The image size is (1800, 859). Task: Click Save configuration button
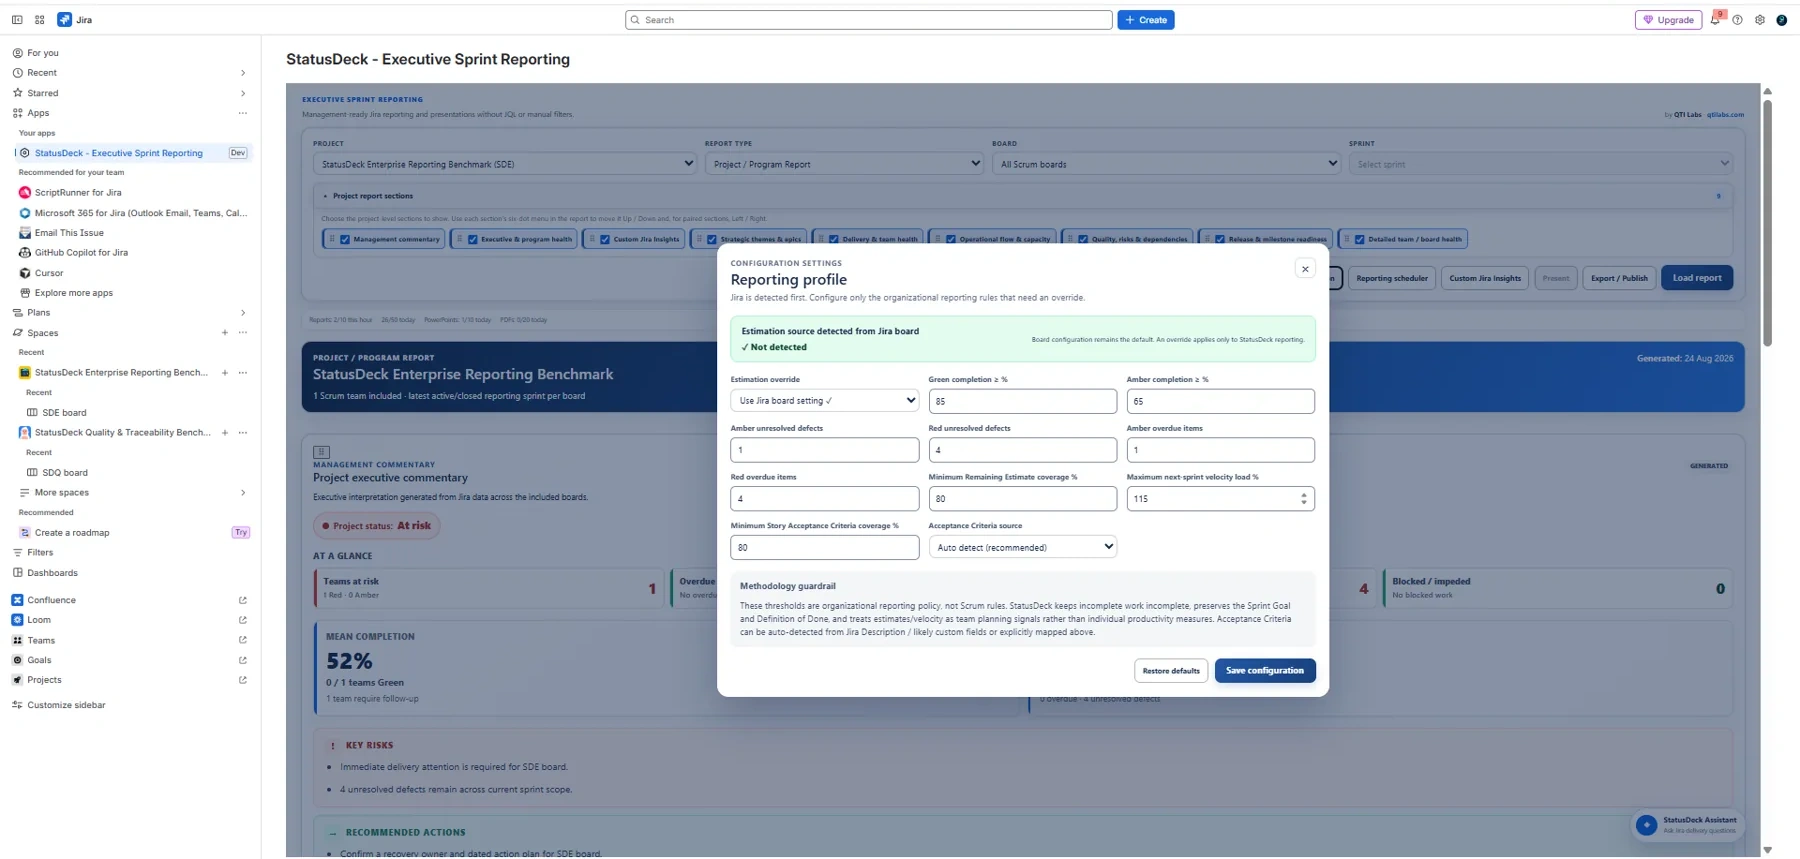pyautogui.click(x=1265, y=671)
